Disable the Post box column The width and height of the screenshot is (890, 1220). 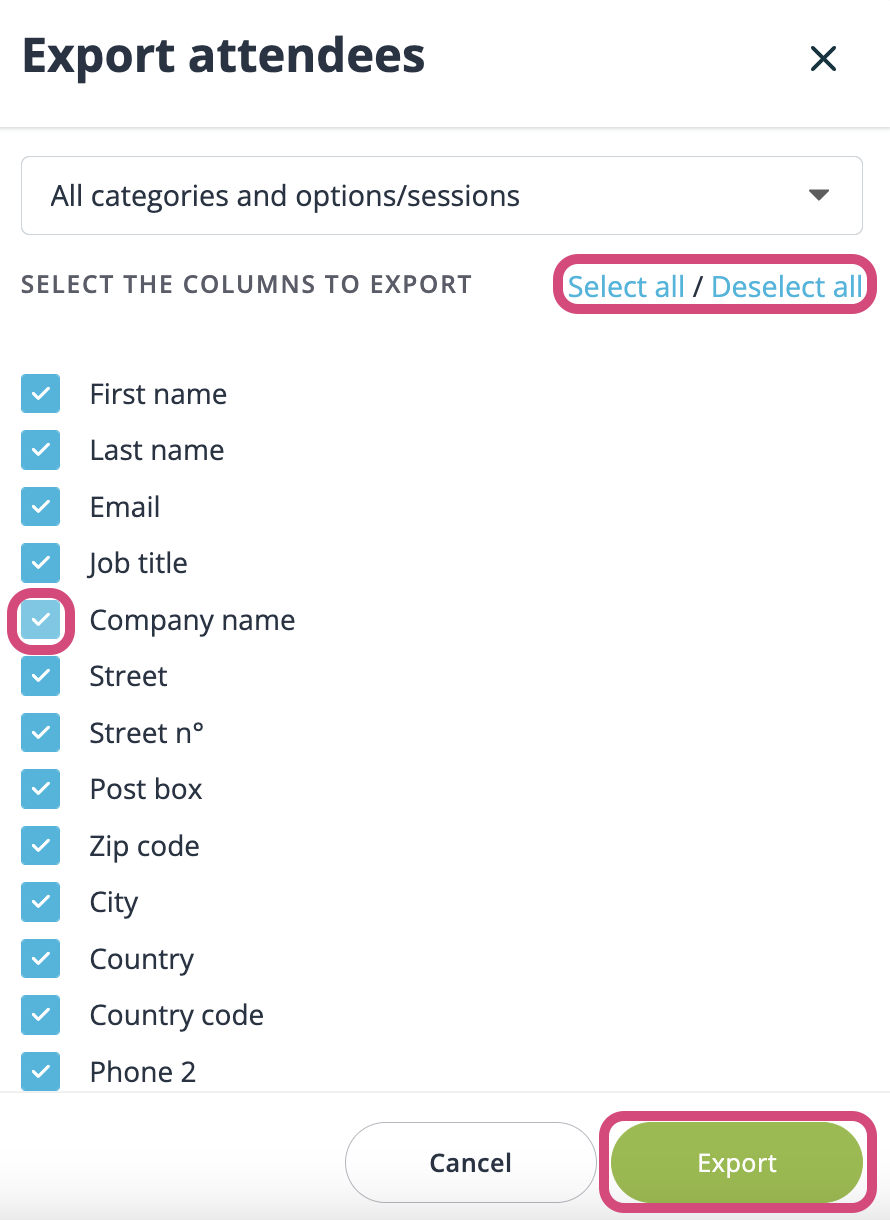point(40,789)
